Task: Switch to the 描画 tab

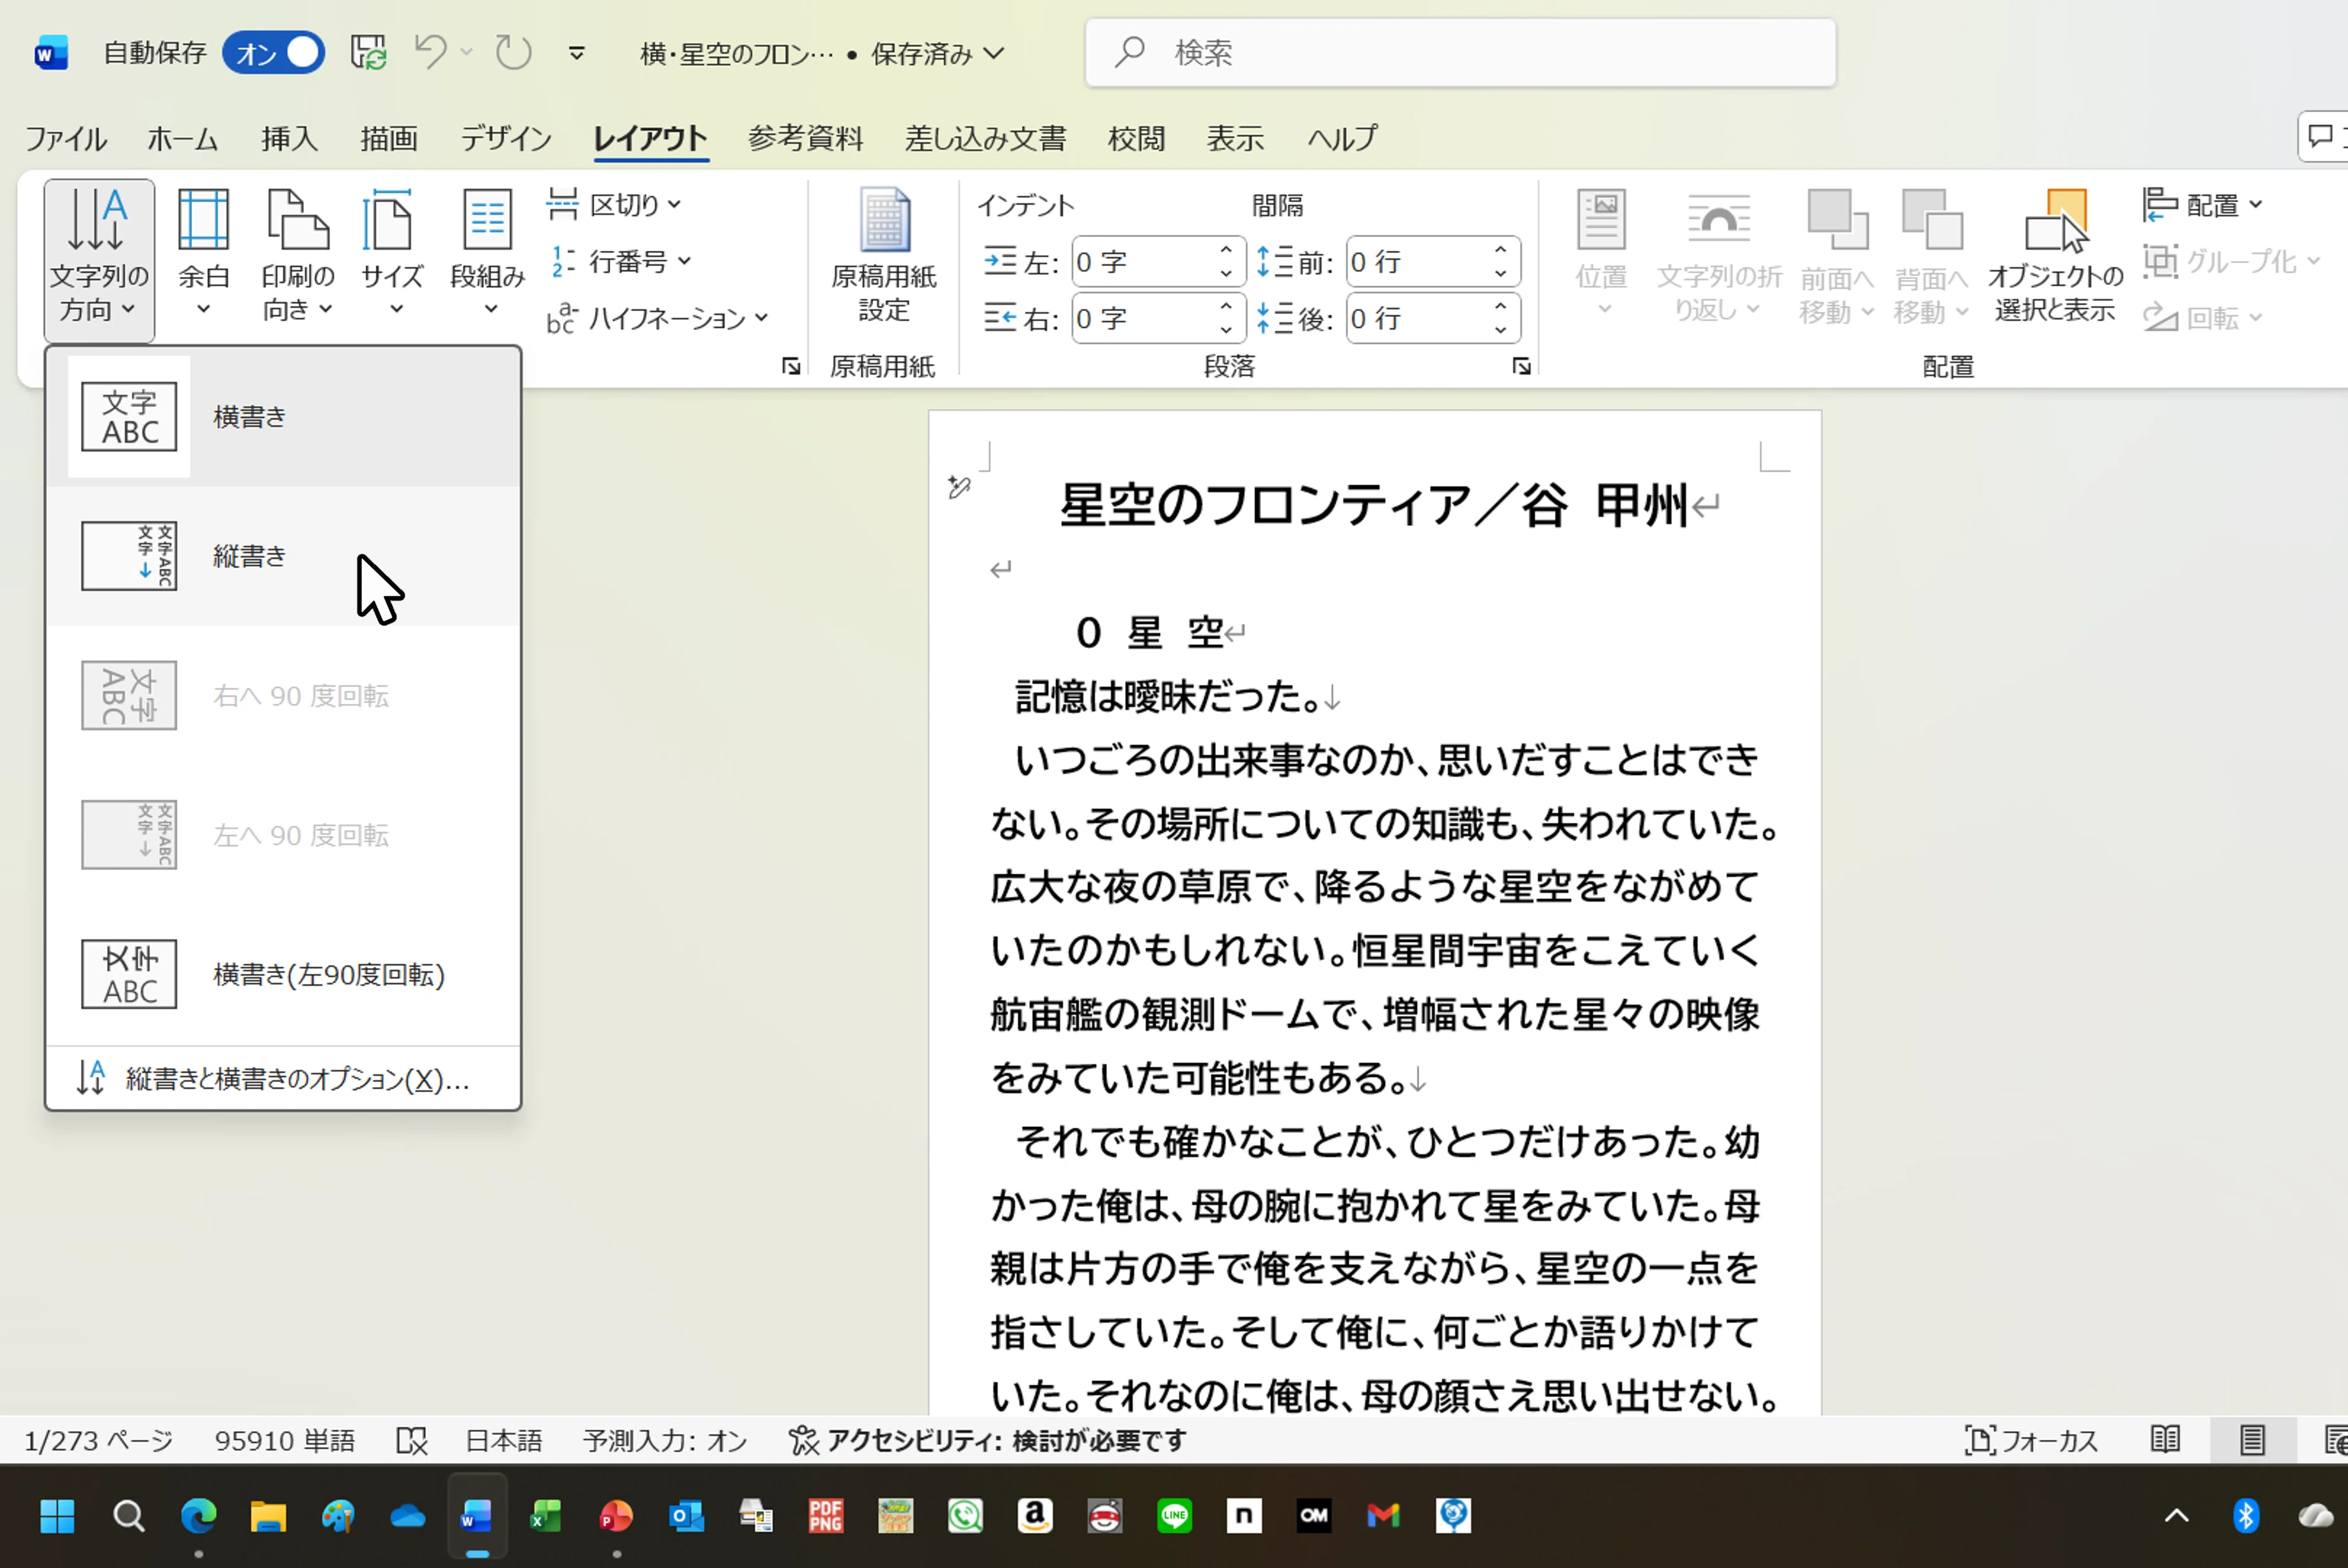Action: (389, 138)
